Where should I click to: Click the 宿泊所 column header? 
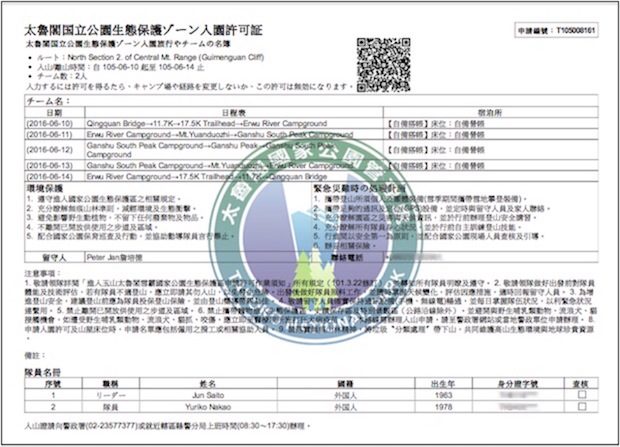coord(504,112)
